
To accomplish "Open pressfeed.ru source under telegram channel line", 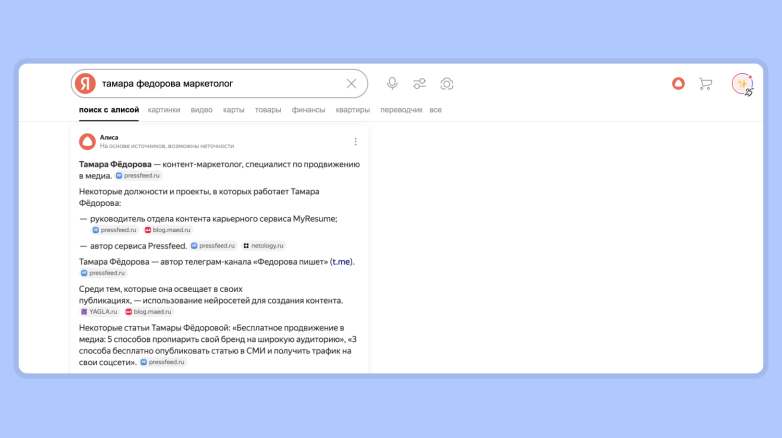I will click(x=103, y=273).
